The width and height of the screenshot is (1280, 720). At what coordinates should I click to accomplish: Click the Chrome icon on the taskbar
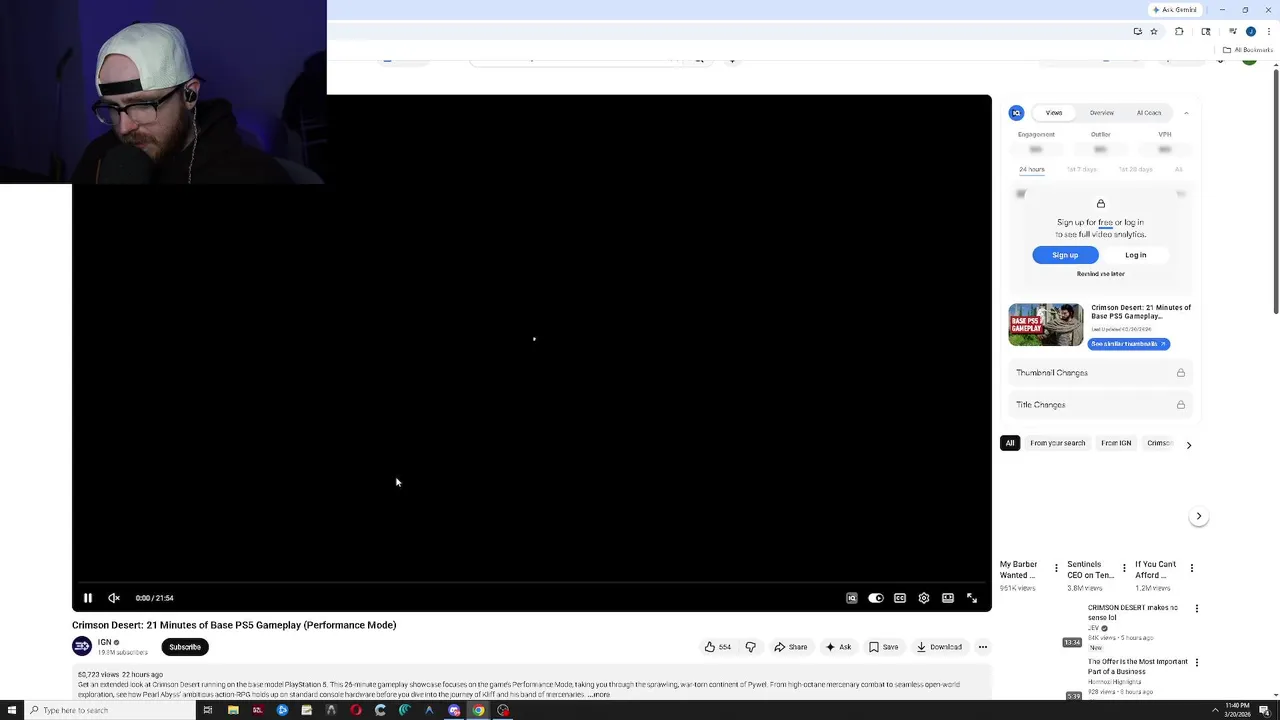[x=478, y=710]
